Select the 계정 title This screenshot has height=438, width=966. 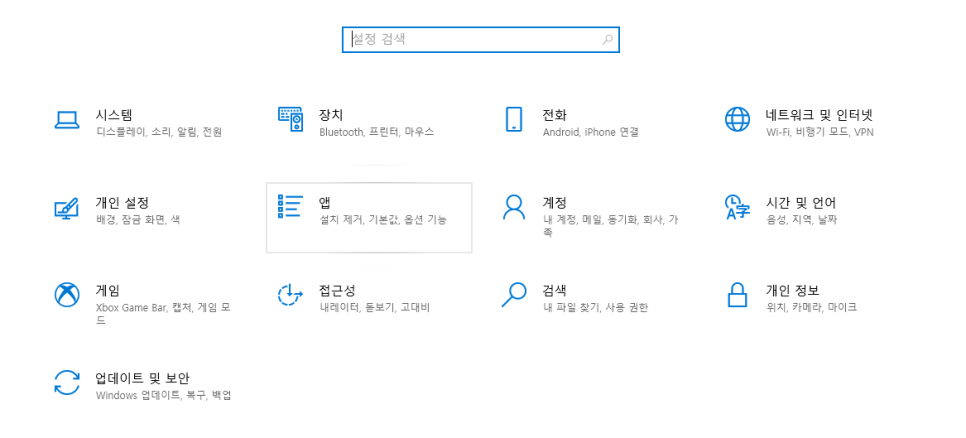(554, 203)
